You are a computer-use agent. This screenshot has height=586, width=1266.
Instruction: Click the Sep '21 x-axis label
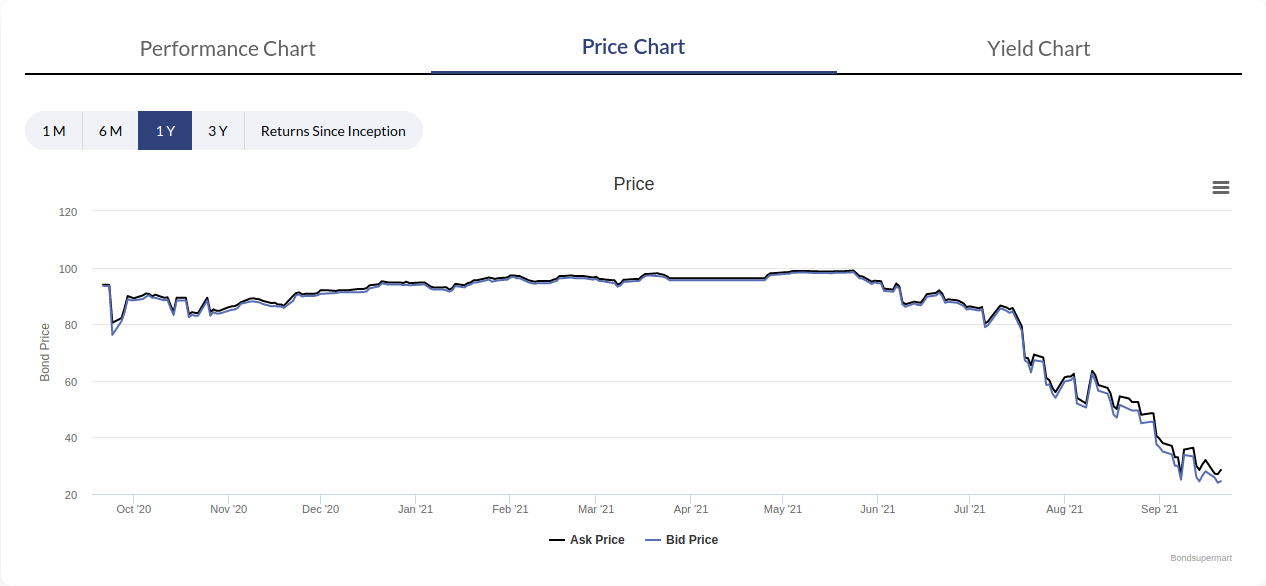[x=1159, y=509]
